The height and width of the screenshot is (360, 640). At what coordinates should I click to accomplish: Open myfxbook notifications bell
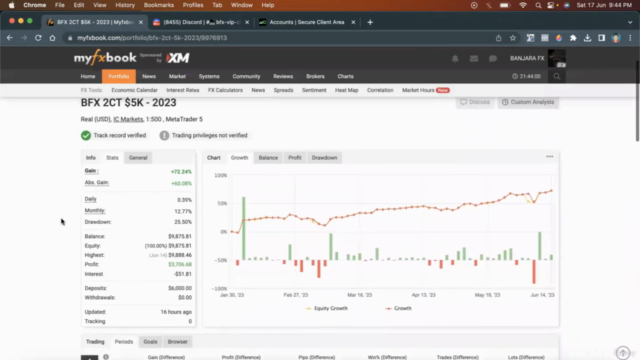[x=455, y=58]
